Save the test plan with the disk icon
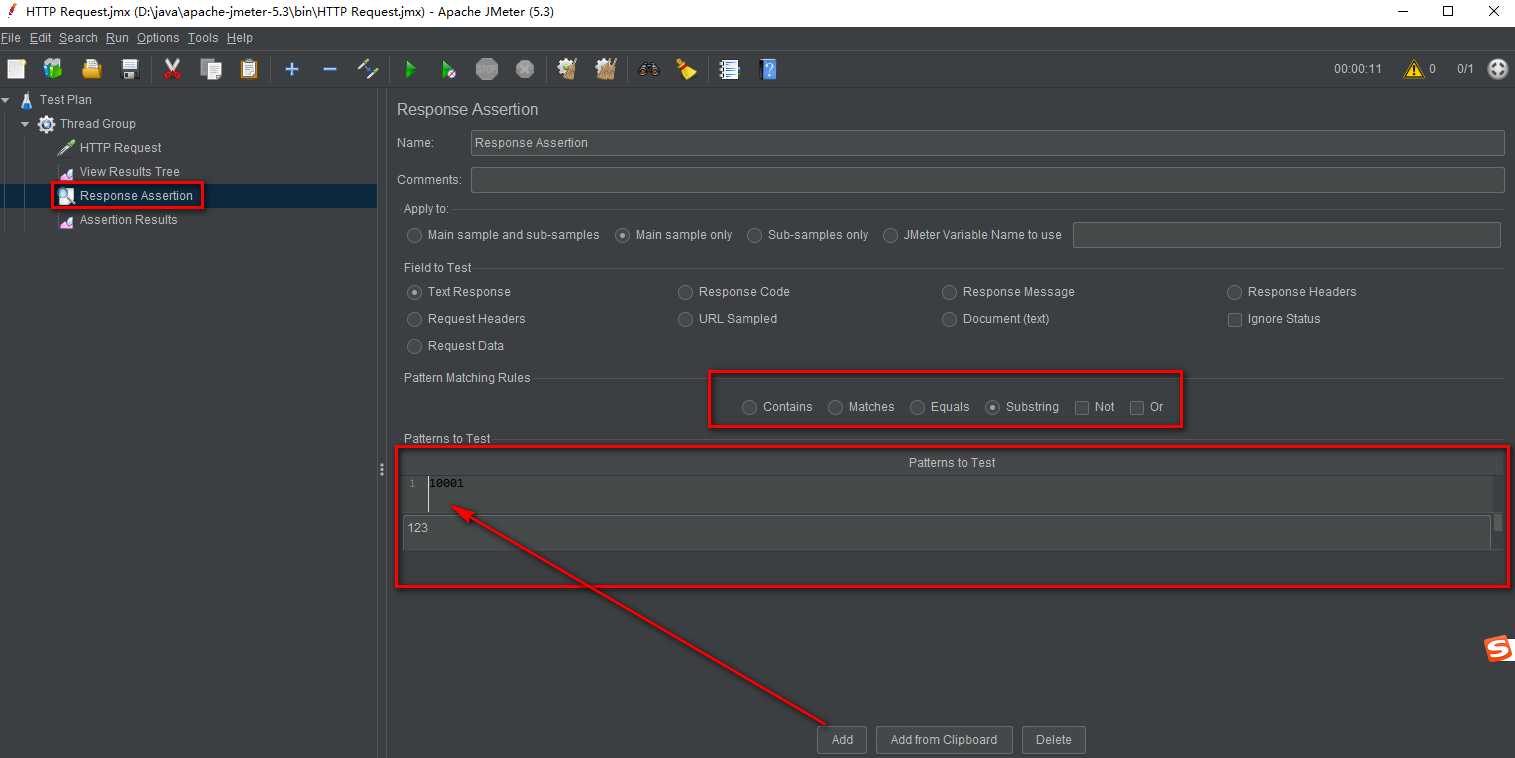 tap(129, 69)
